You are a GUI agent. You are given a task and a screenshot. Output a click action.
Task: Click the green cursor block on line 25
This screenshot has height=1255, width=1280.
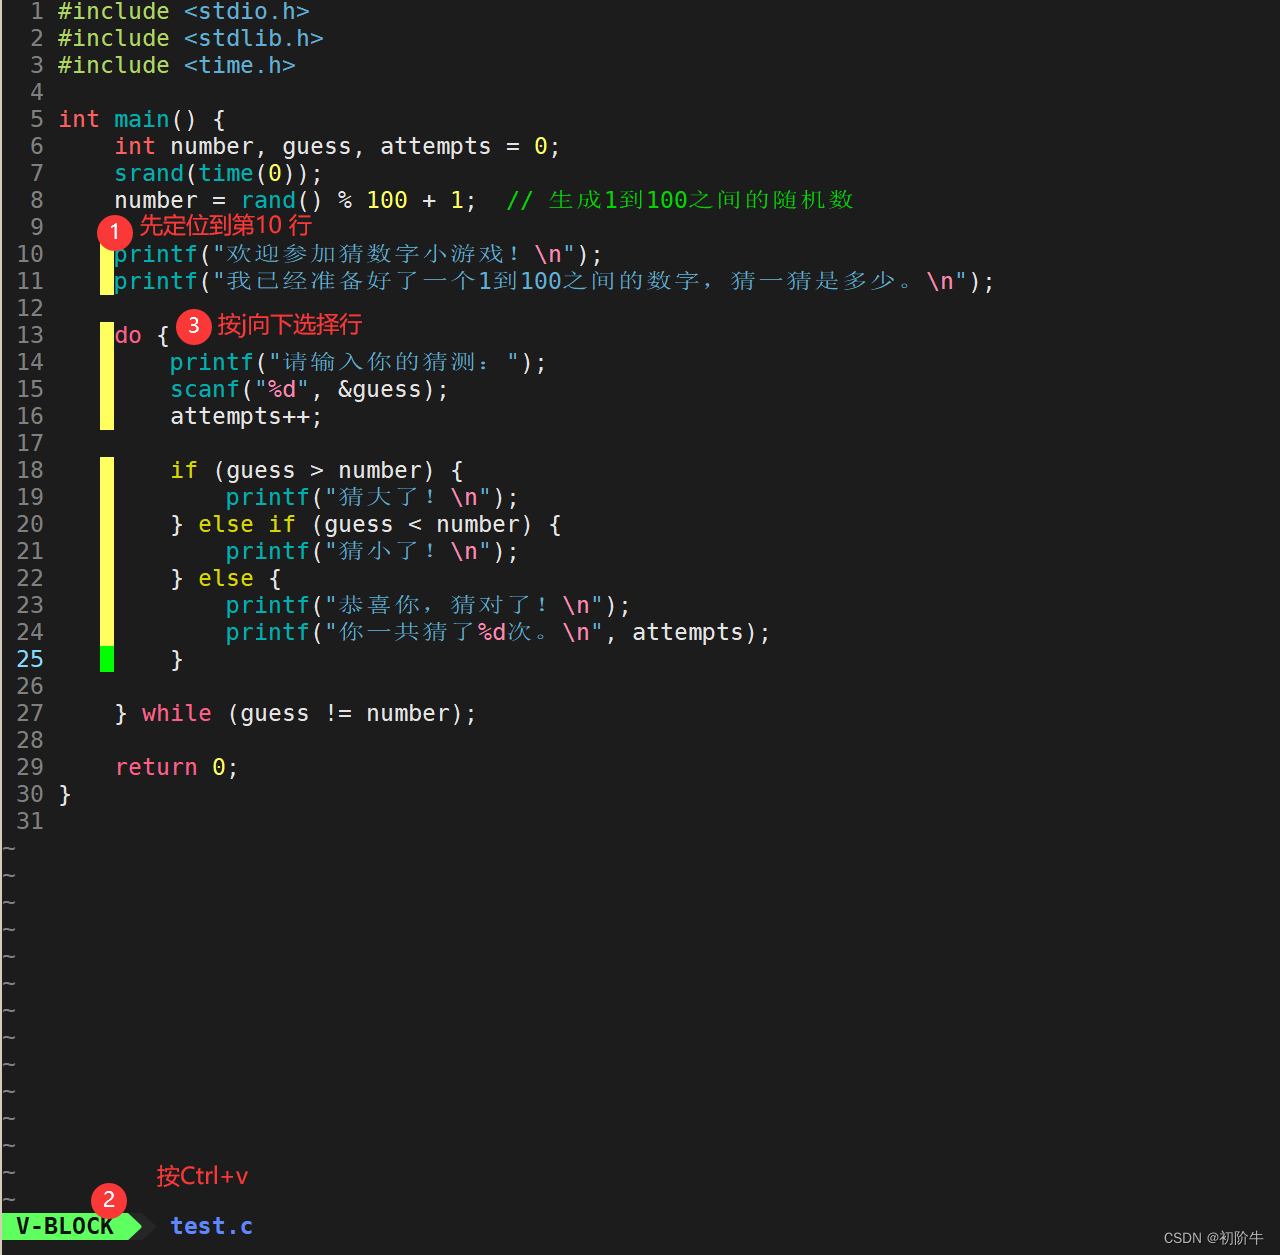(107, 659)
